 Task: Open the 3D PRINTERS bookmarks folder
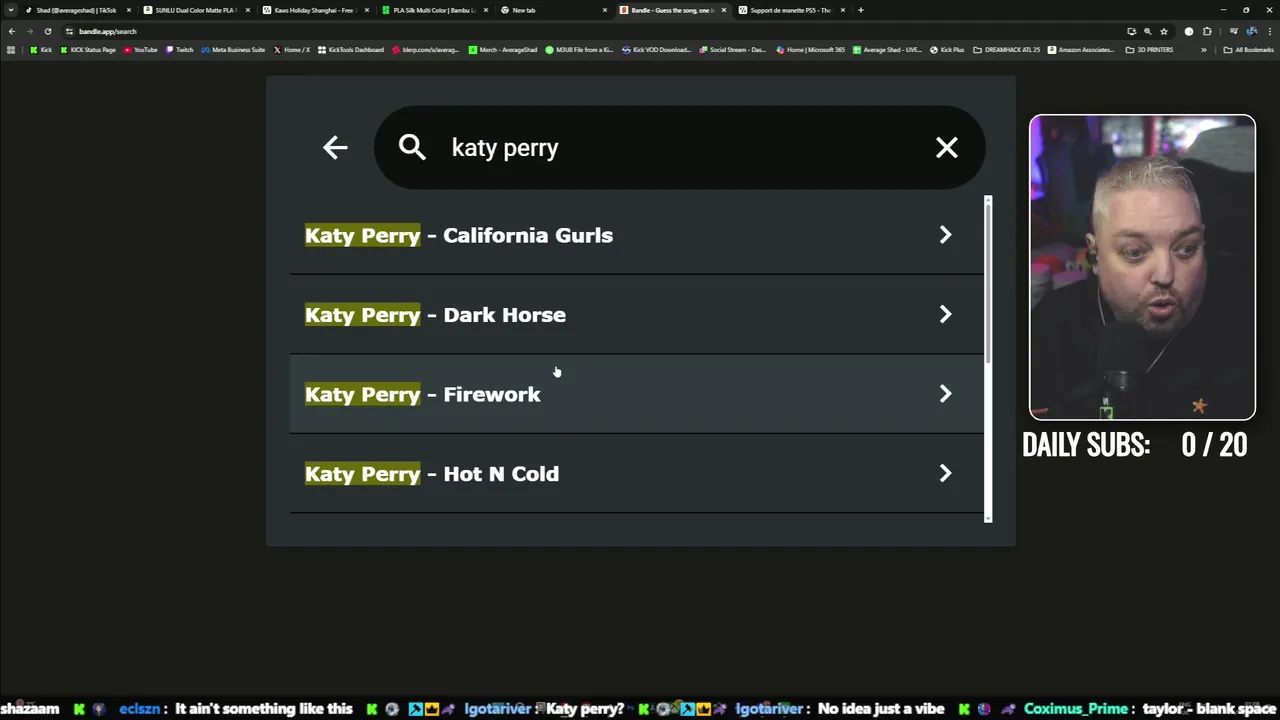(x=1150, y=50)
